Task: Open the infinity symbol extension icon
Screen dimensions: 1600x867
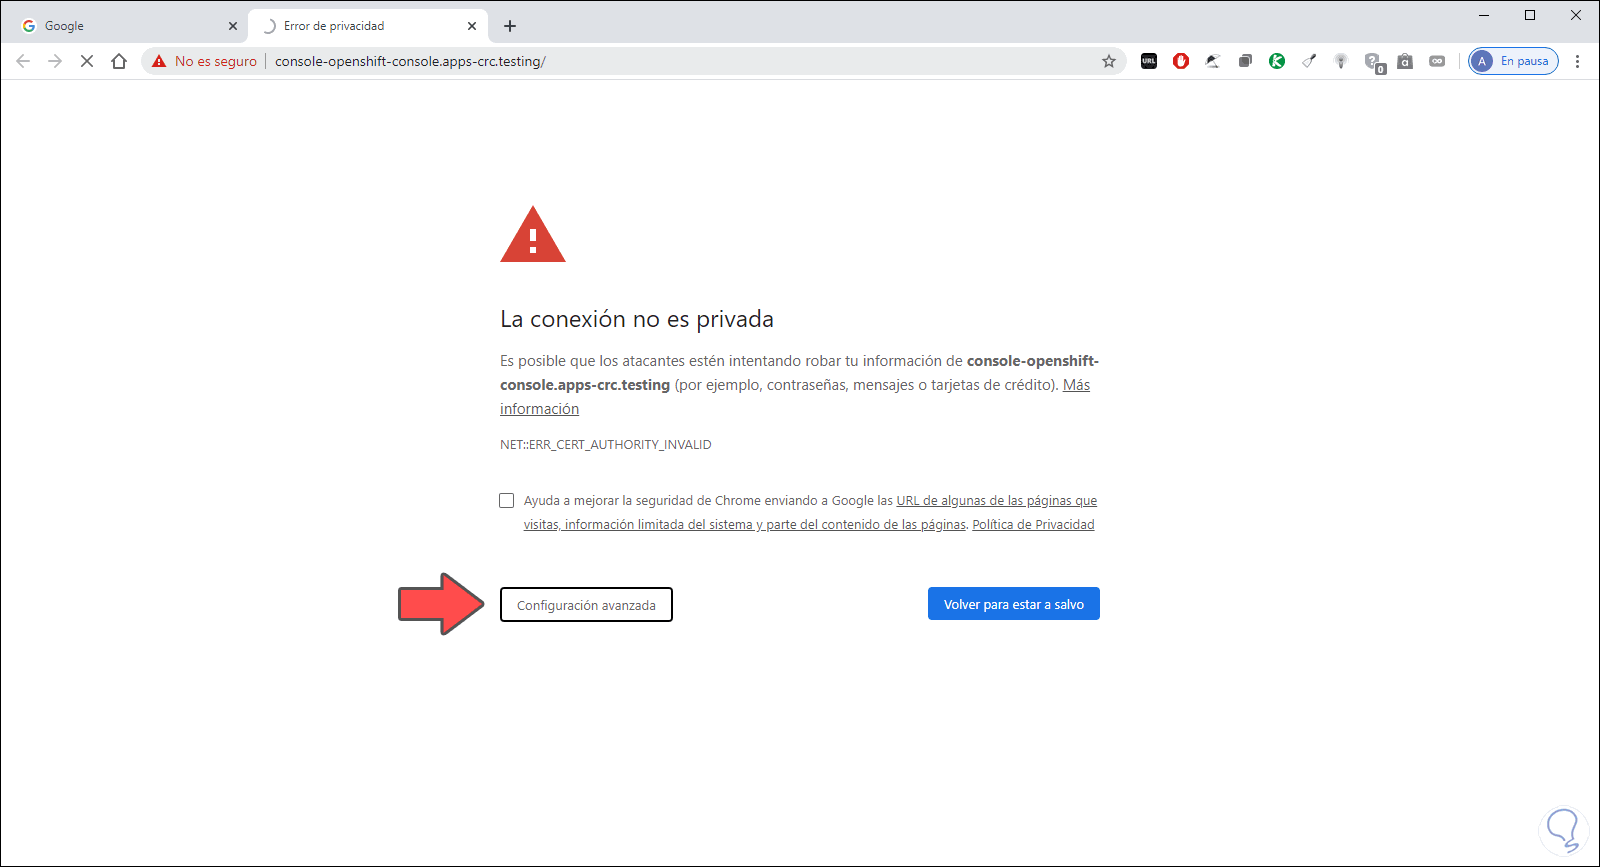Action: pyautogui.click(x=1437, y=61)
